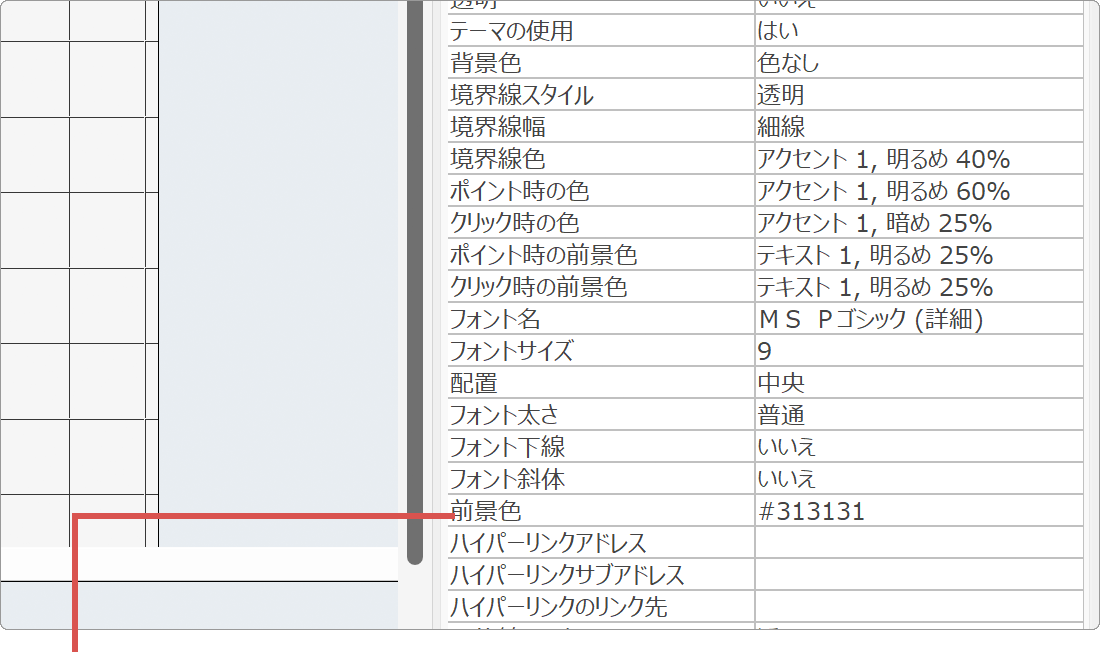Click the ハイパーリンクサブアドレス field

pos(915,574)
